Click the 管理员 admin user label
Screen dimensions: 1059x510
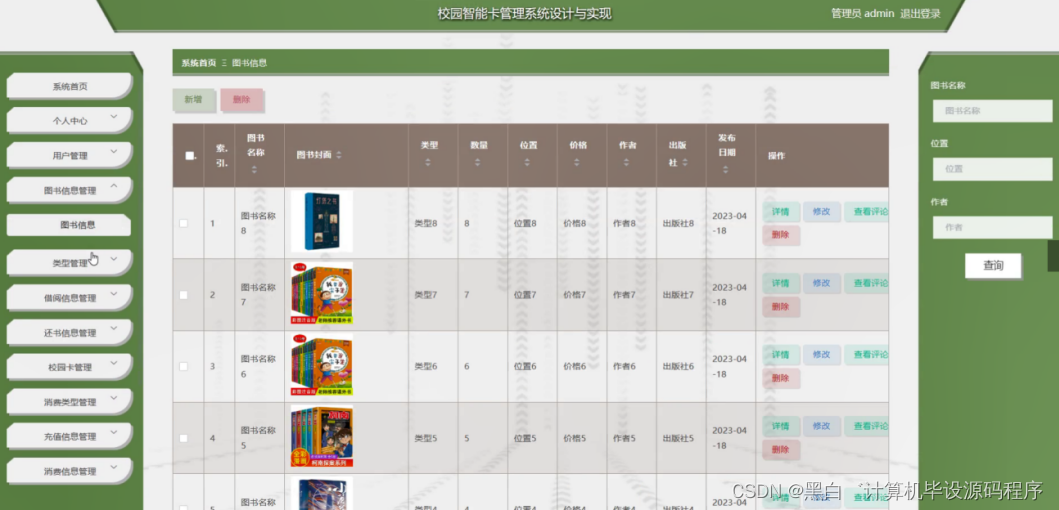[x=862, y=14]
